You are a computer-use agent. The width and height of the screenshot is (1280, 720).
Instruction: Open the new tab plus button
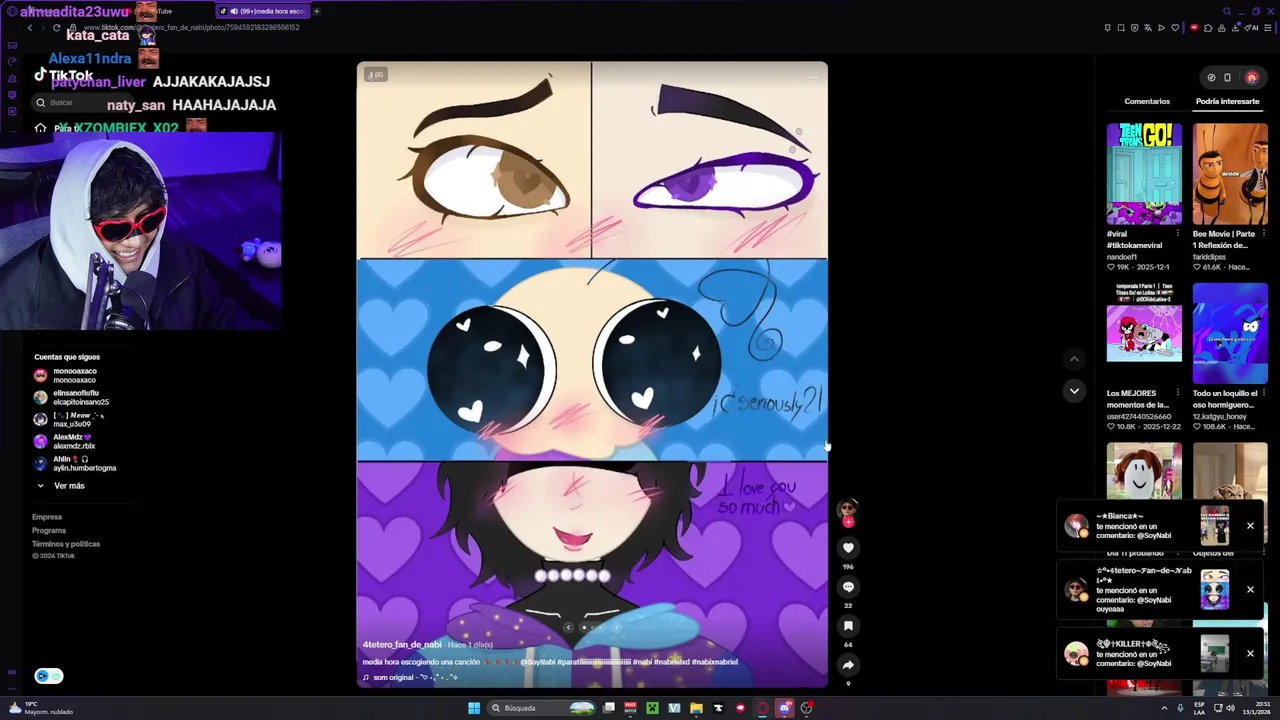pyautogui.click(x=316, y=11)
